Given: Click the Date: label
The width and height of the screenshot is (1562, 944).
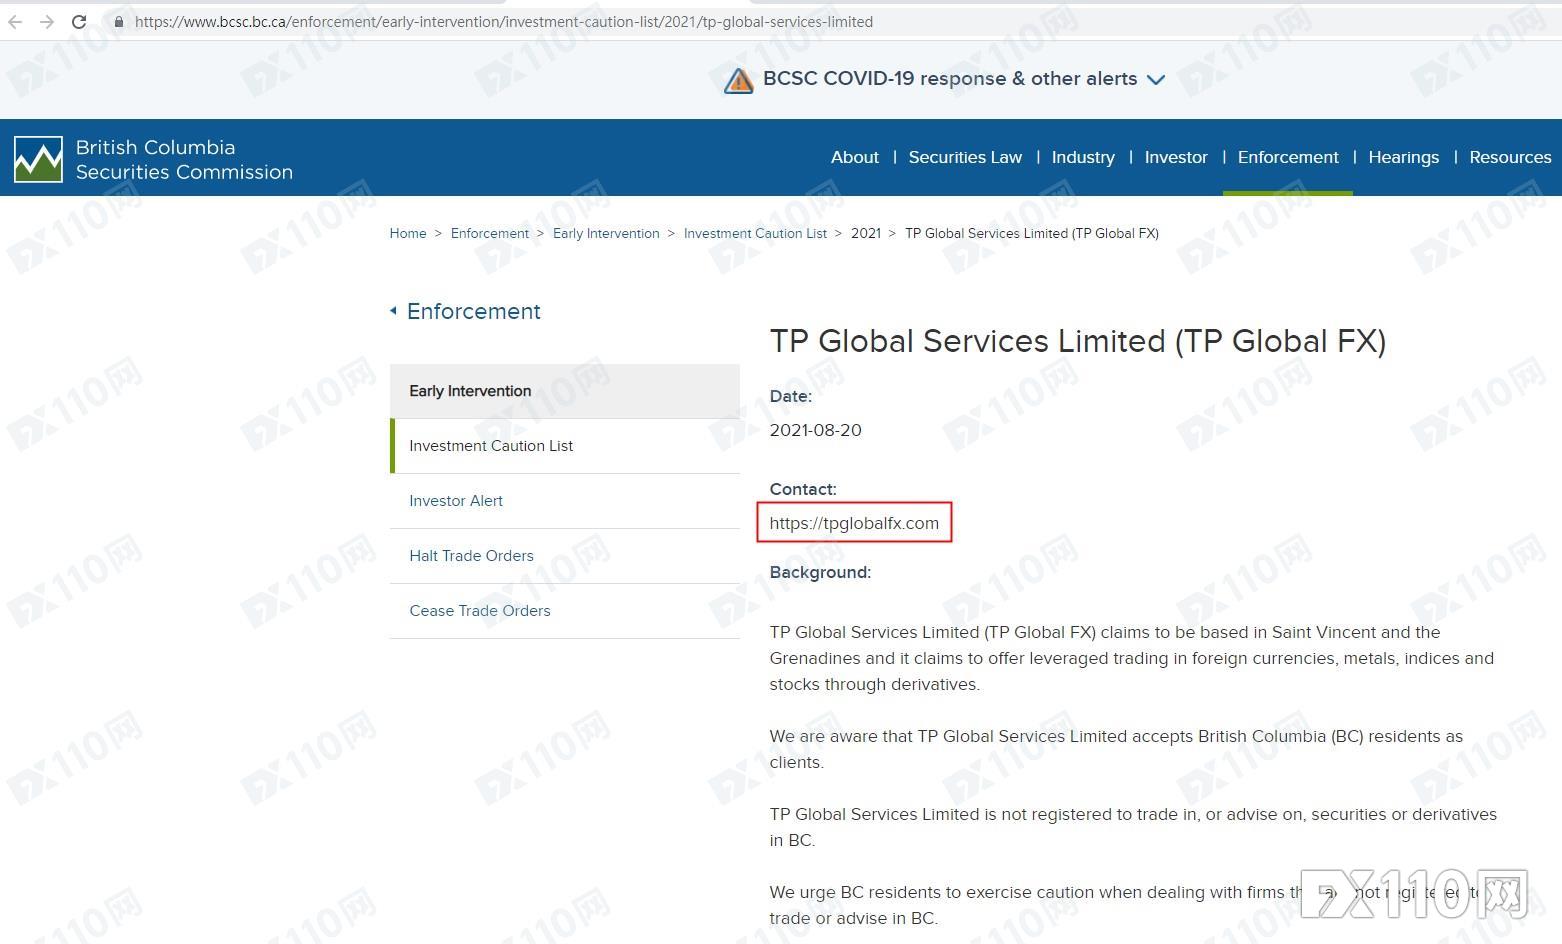Looking at the screenshot, I should (x=791, y=396).
